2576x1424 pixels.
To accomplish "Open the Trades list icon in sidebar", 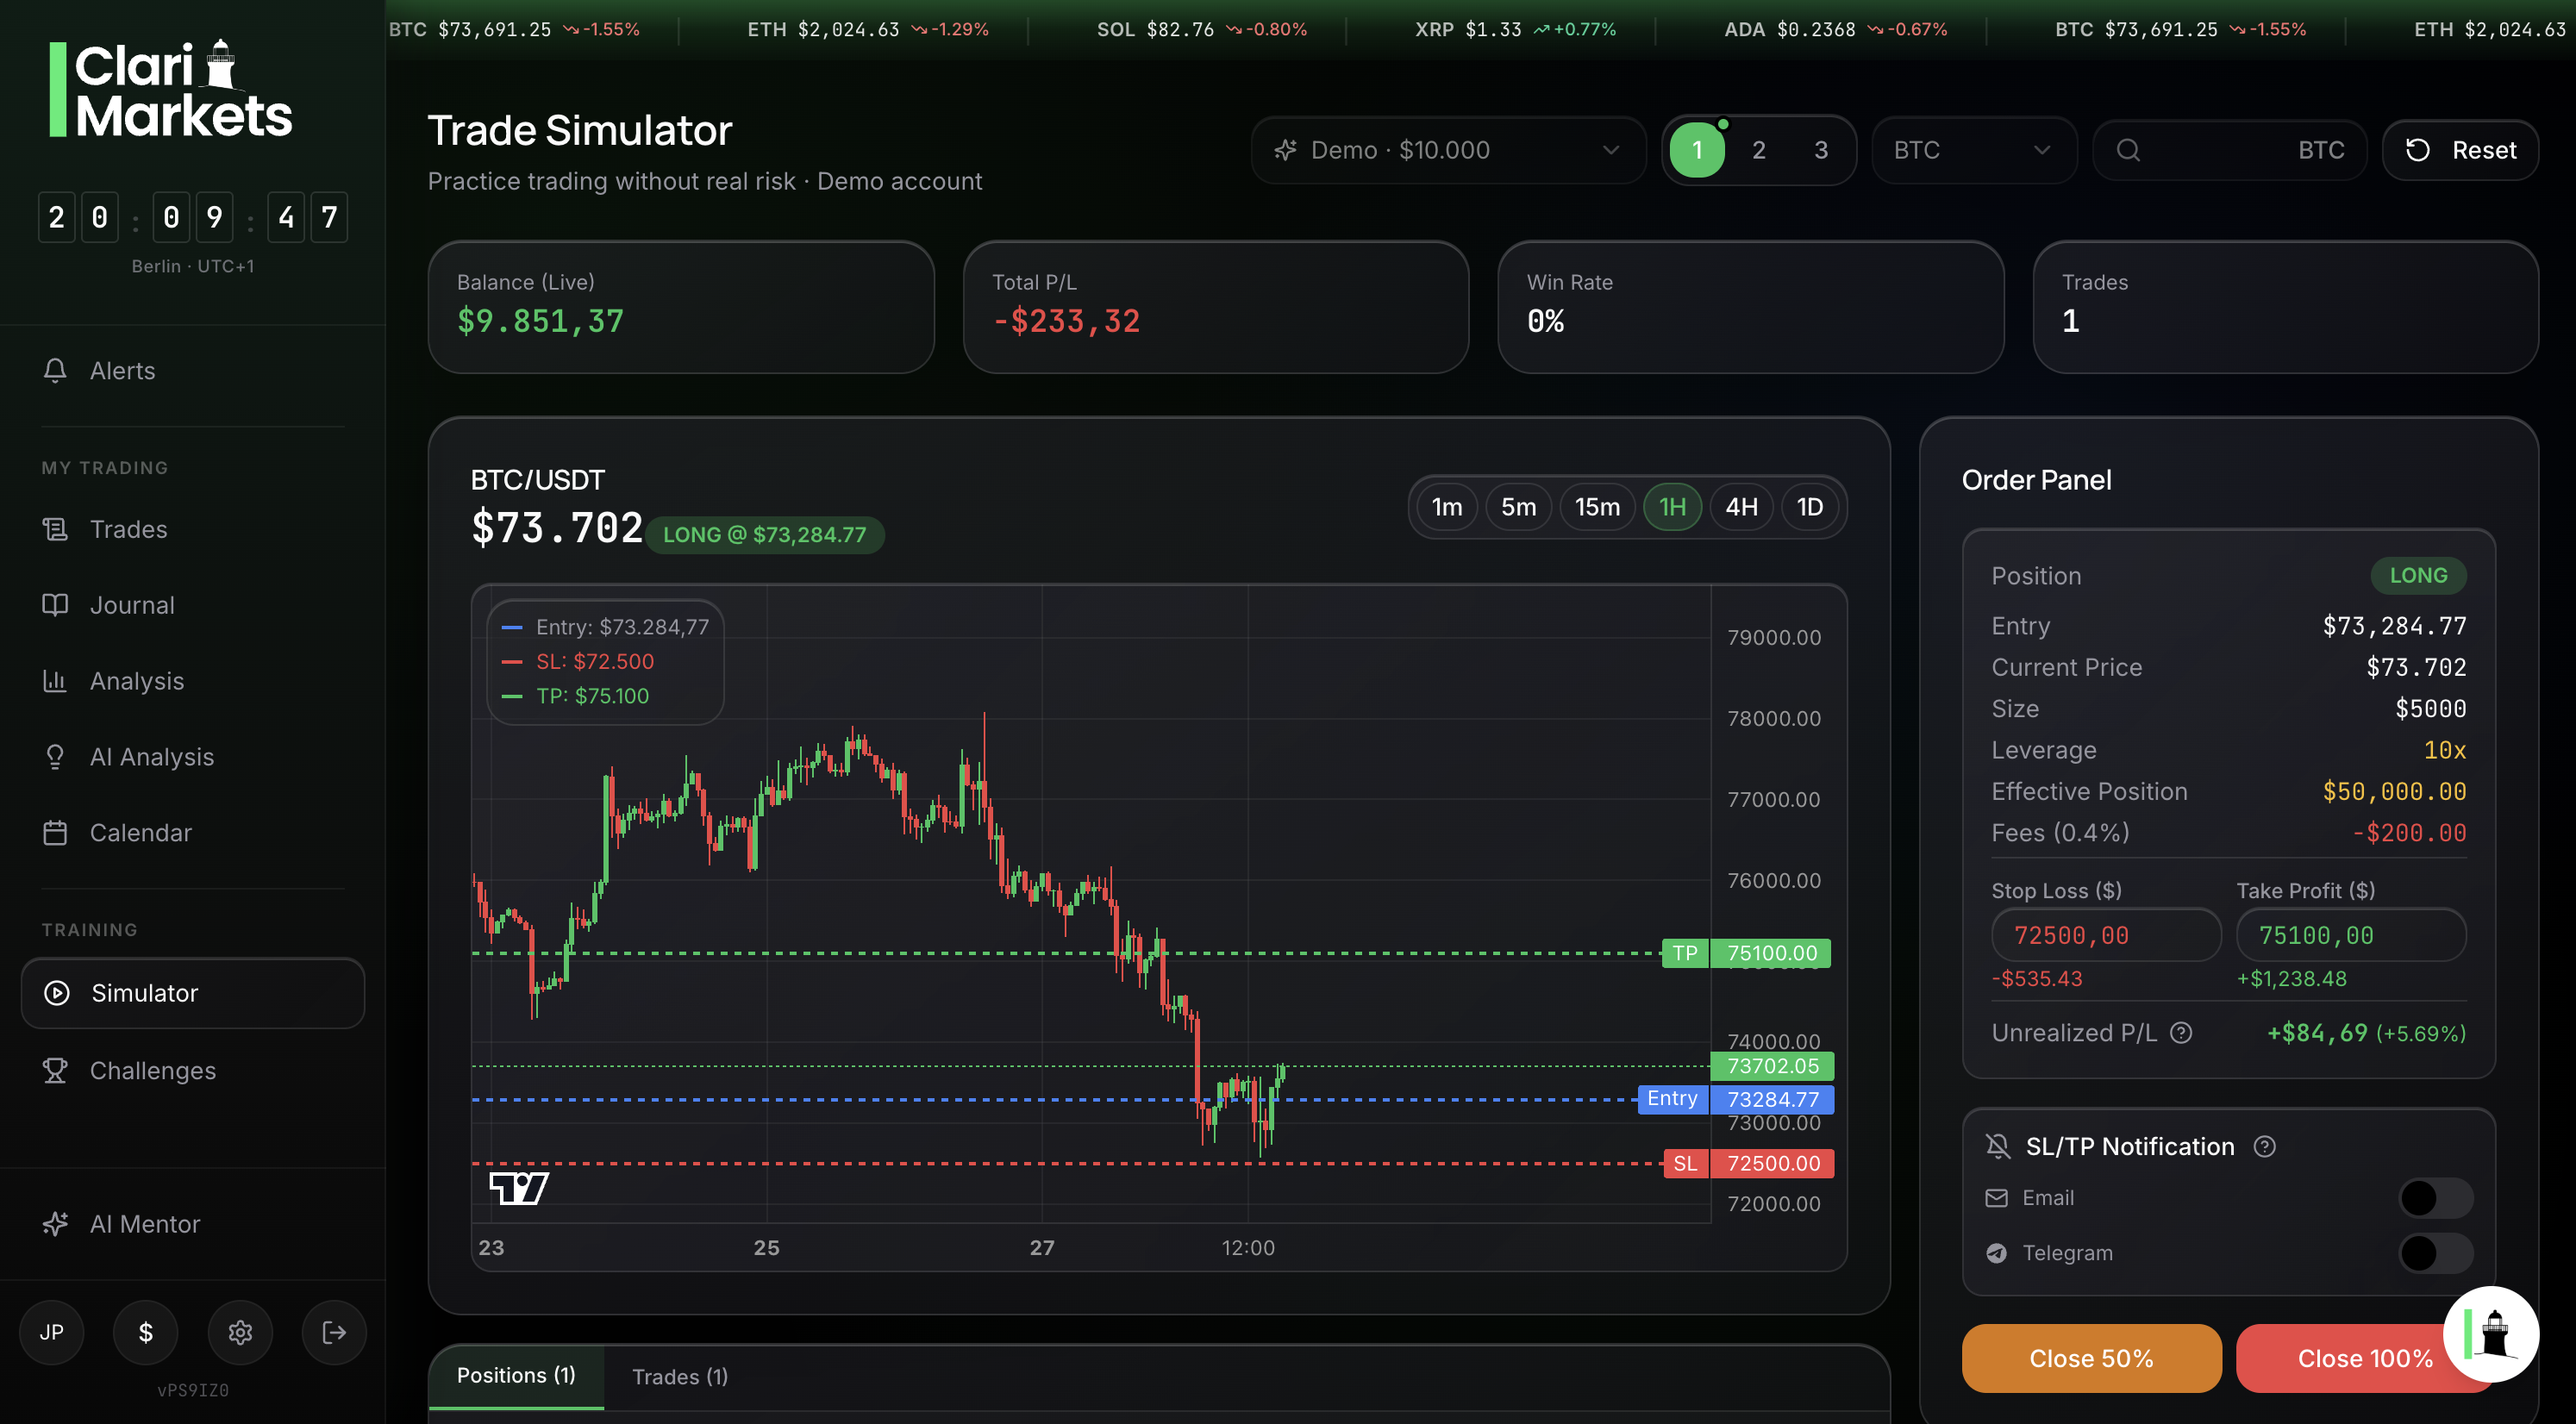I will click(x=55, y=529).
